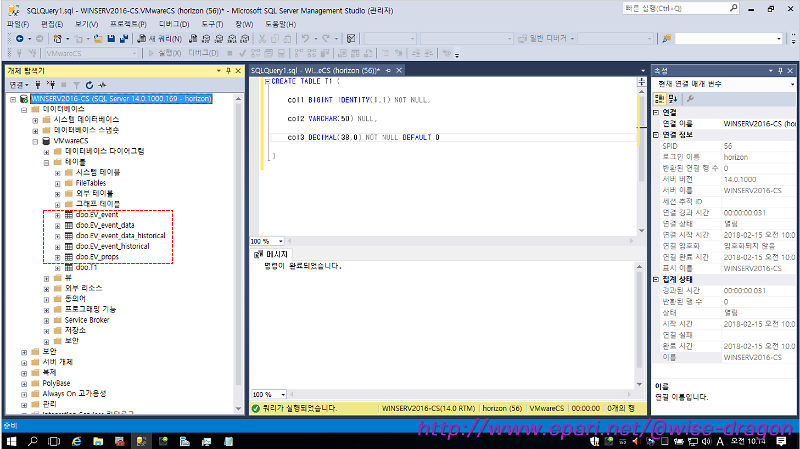The image size is (800, 449).
Task: Open the 도움말(H) menu
Action: click(x=280, y=24)
